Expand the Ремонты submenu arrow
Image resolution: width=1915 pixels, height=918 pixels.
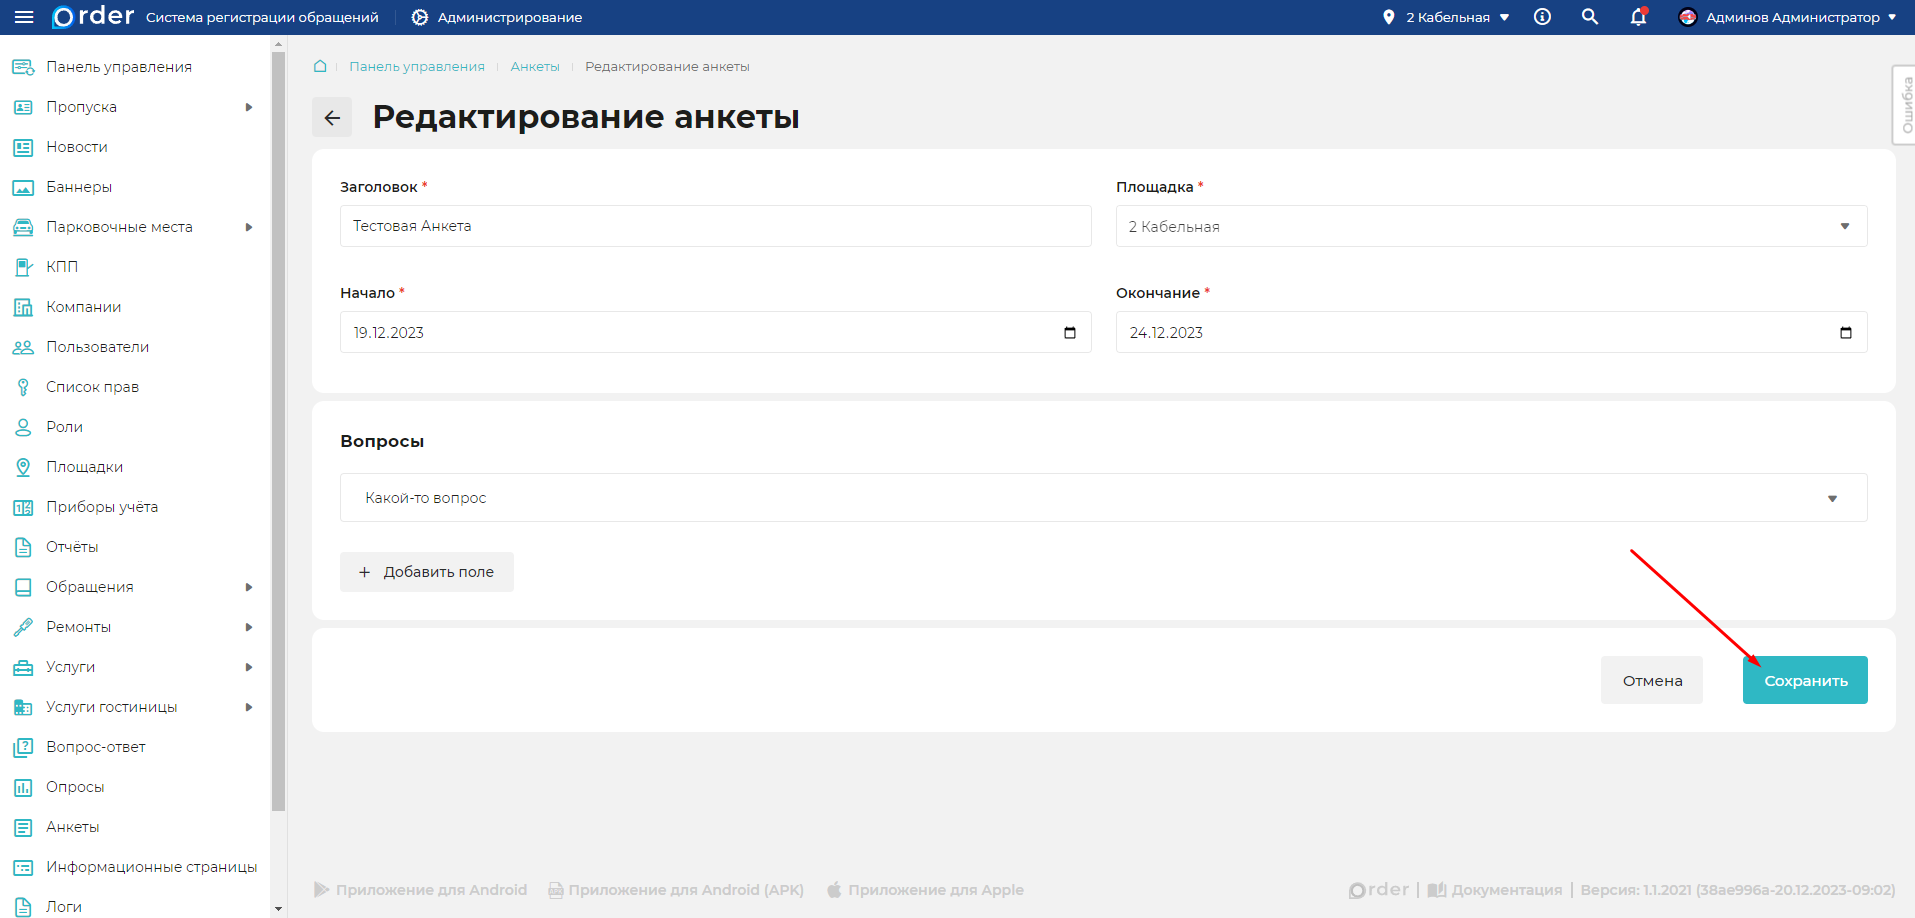(249, 627)
